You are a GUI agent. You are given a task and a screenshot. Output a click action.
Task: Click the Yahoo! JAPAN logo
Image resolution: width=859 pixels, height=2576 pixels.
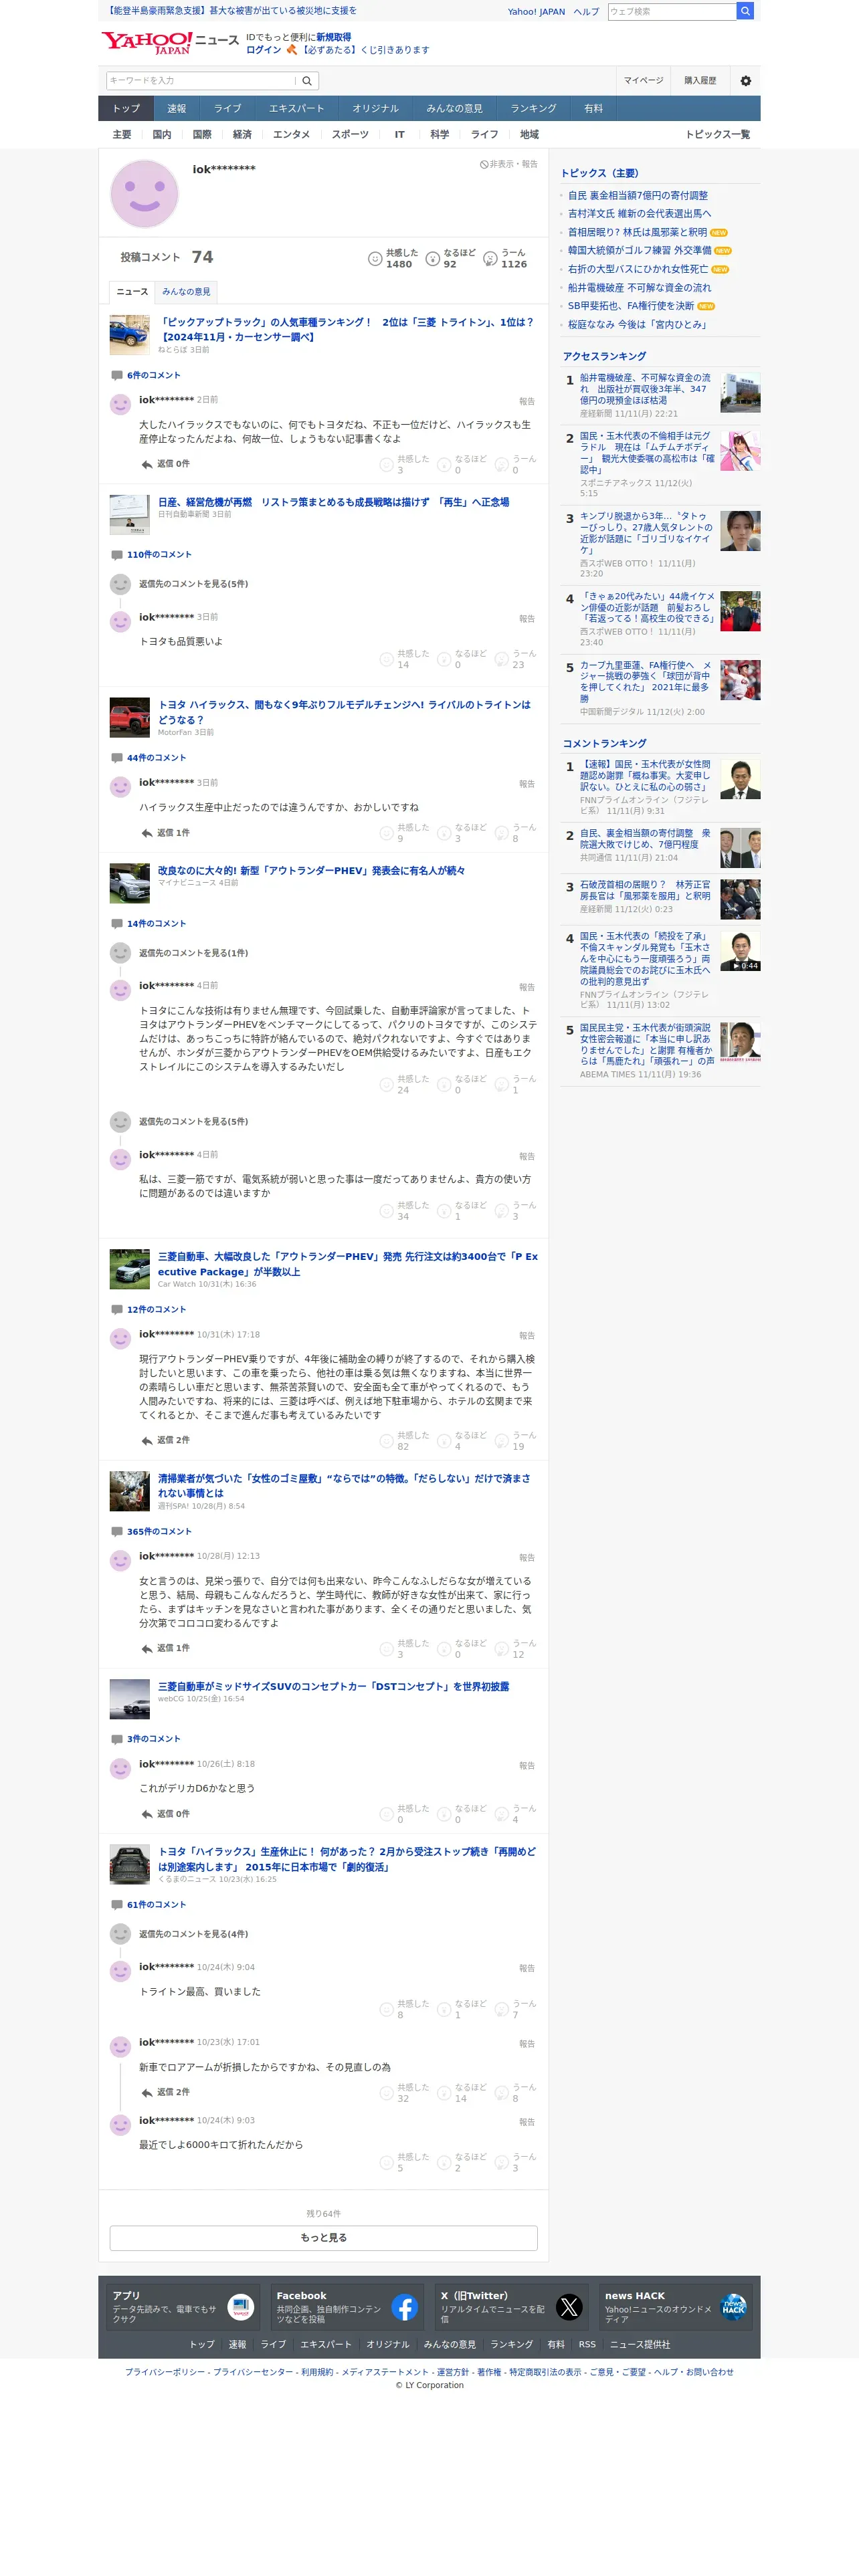[x=147, y=42]
